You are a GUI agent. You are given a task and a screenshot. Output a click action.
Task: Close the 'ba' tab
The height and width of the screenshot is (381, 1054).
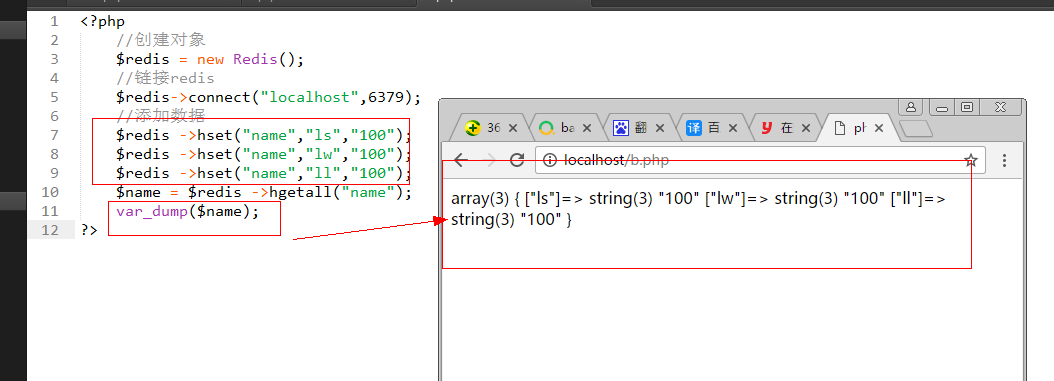[x=586, y=128]
